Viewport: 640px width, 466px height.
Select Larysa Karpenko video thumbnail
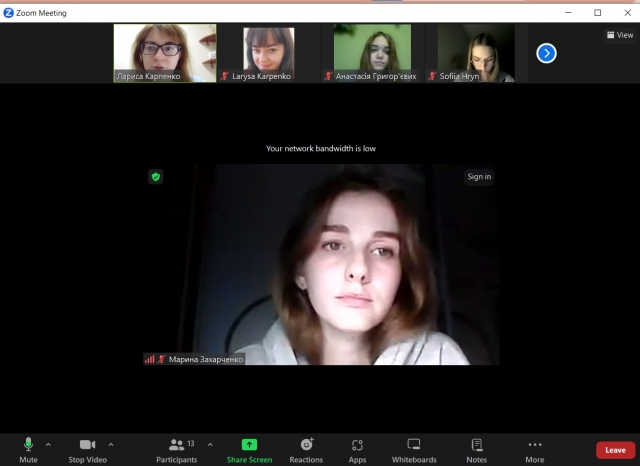pyautogui.click(x=269, y=53)
